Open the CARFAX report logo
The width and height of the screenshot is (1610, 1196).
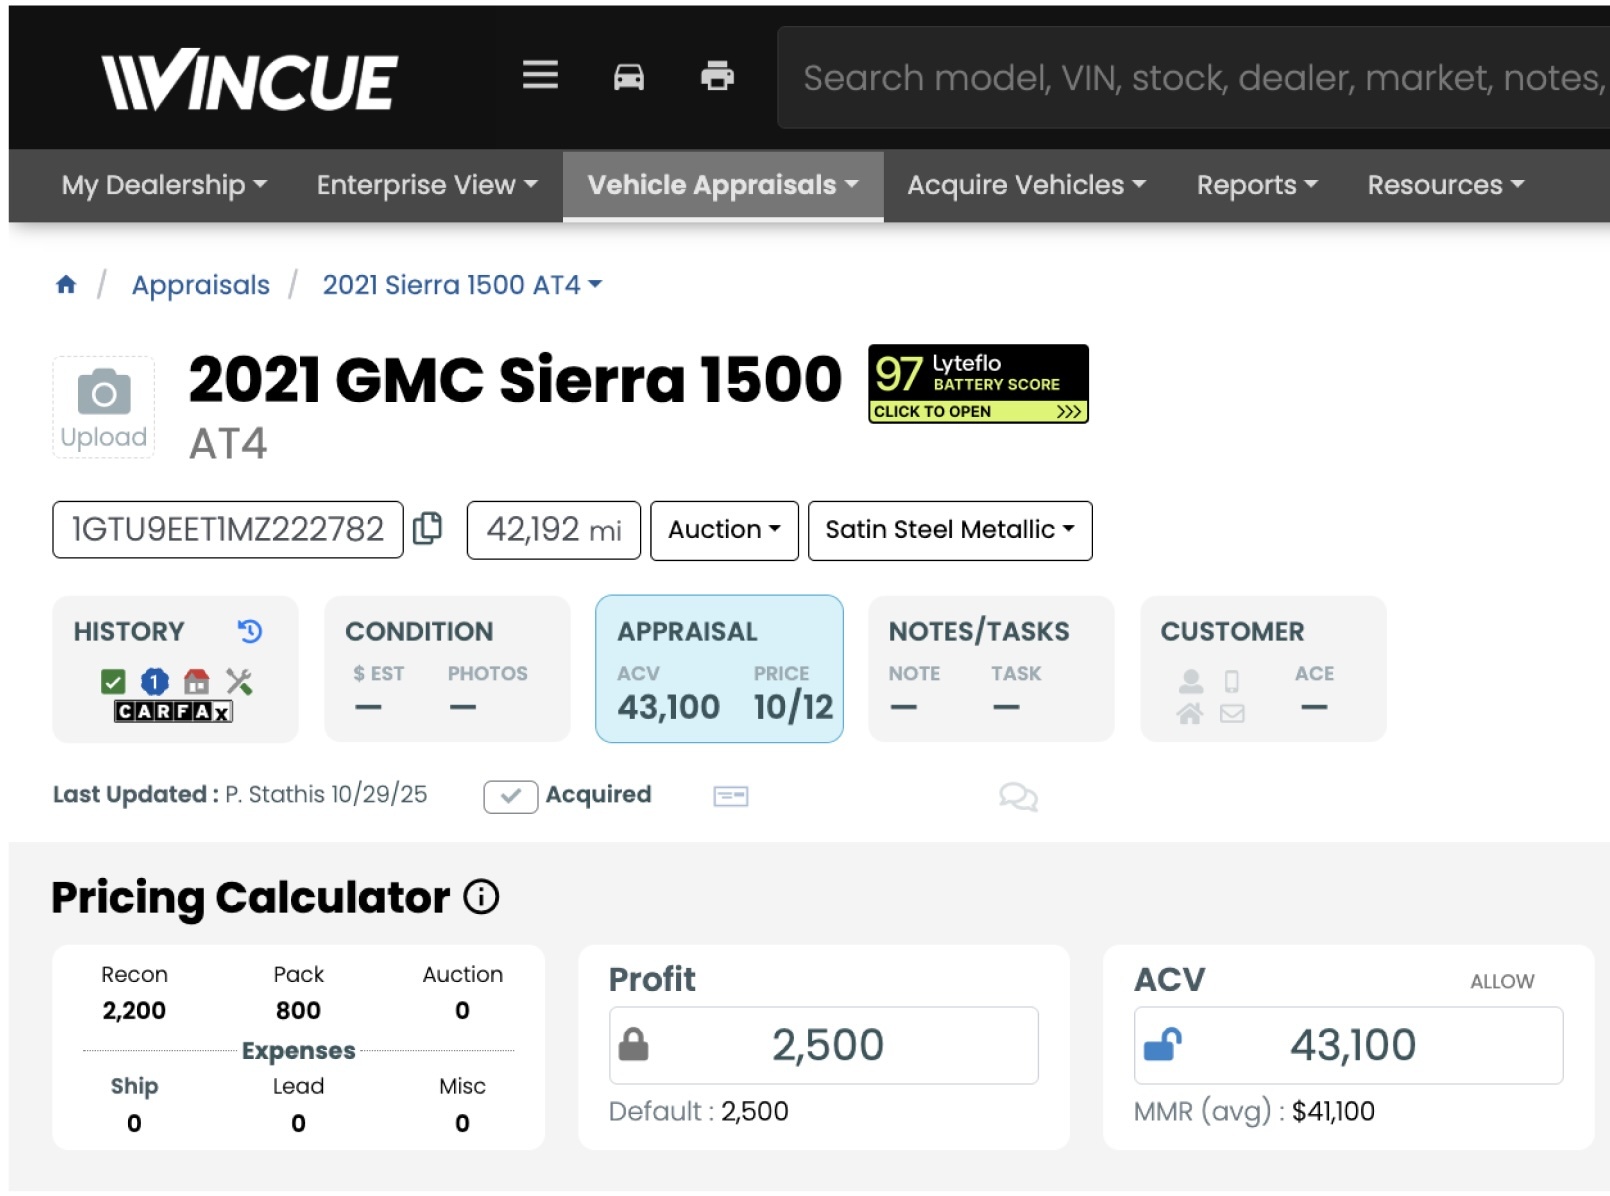[173, 711]
